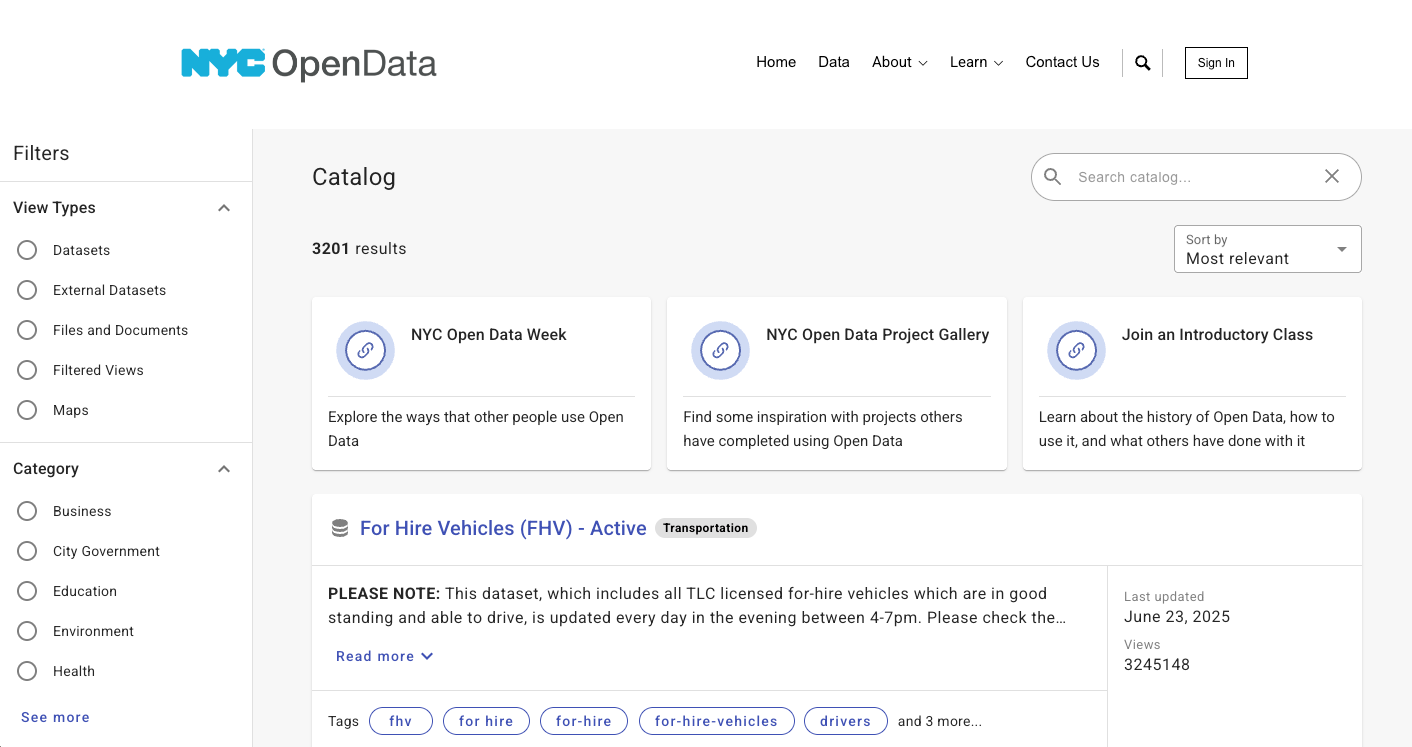Select the Education category radio

pyautogui.click(x=27, y=591)
